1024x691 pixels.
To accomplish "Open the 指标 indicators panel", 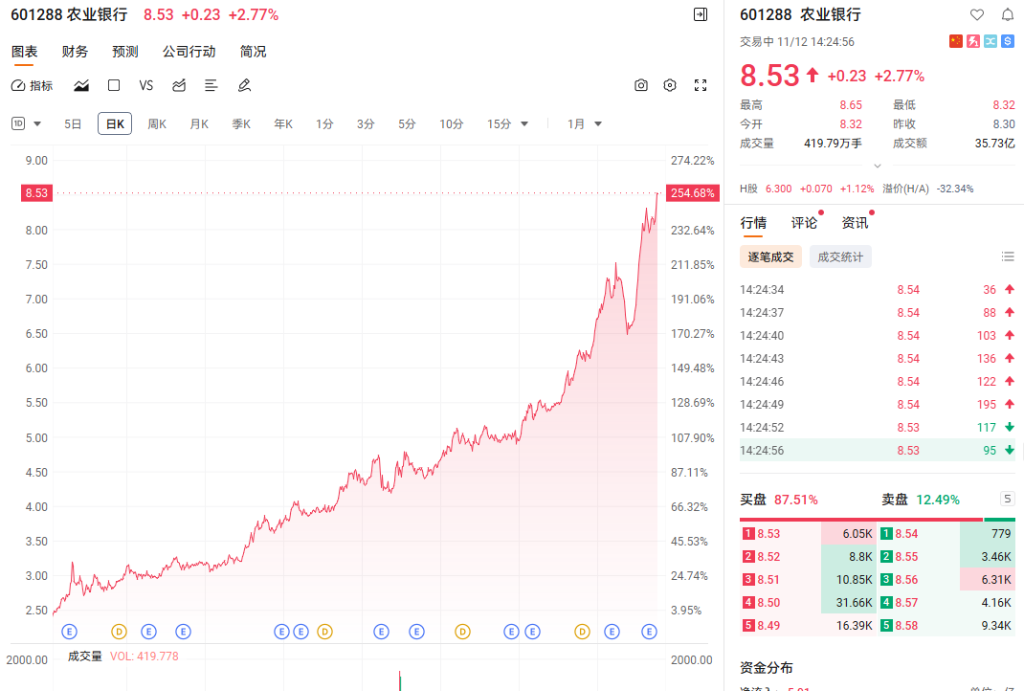I will pos(32,86).
